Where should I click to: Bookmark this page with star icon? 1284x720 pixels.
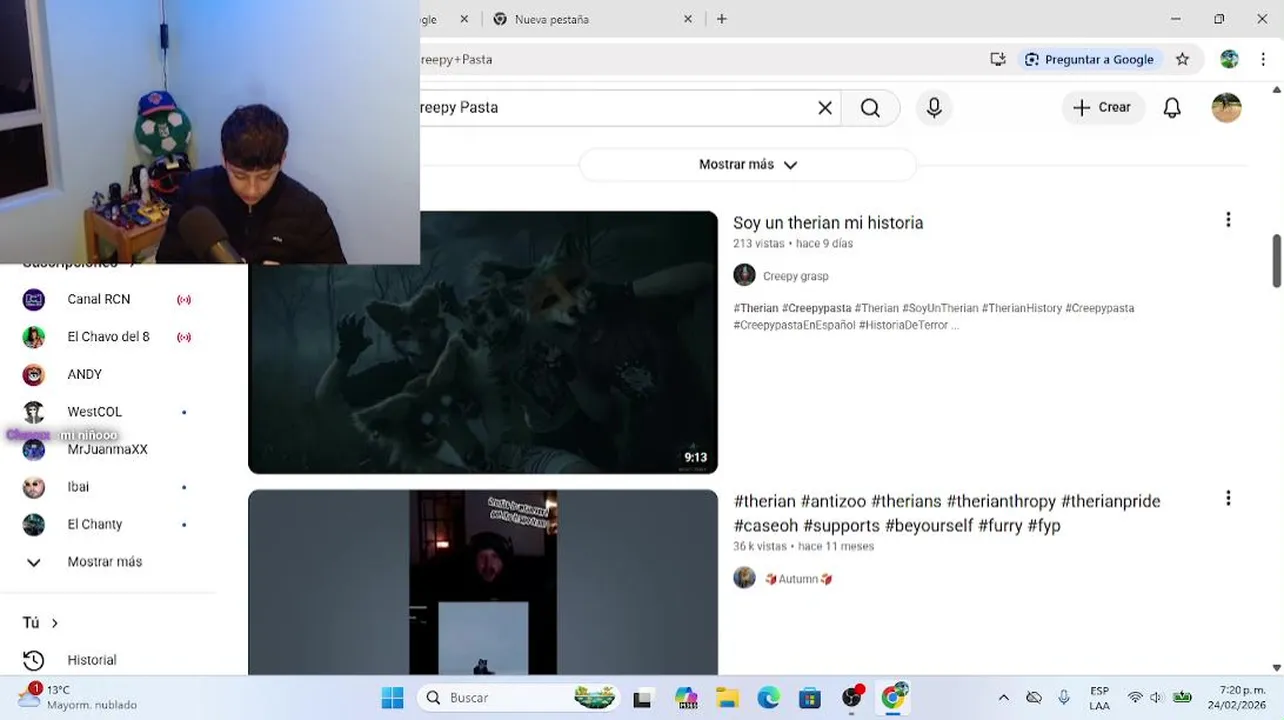pyautogui.click(x=1182, y=60)
